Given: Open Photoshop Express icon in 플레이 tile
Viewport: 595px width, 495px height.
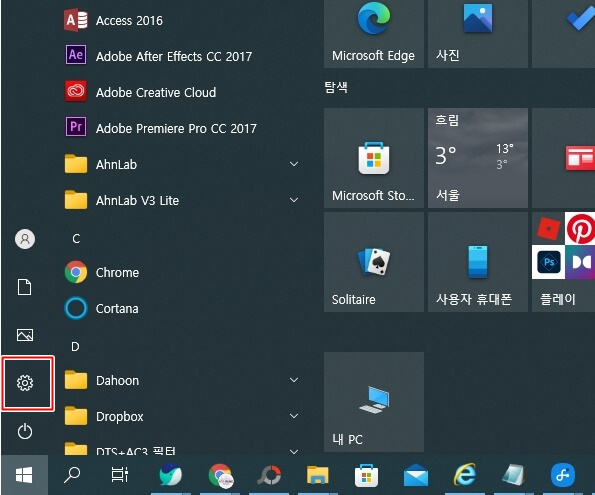Looking at the screenshot, I should pyautogui.click(x=548, y=262).
